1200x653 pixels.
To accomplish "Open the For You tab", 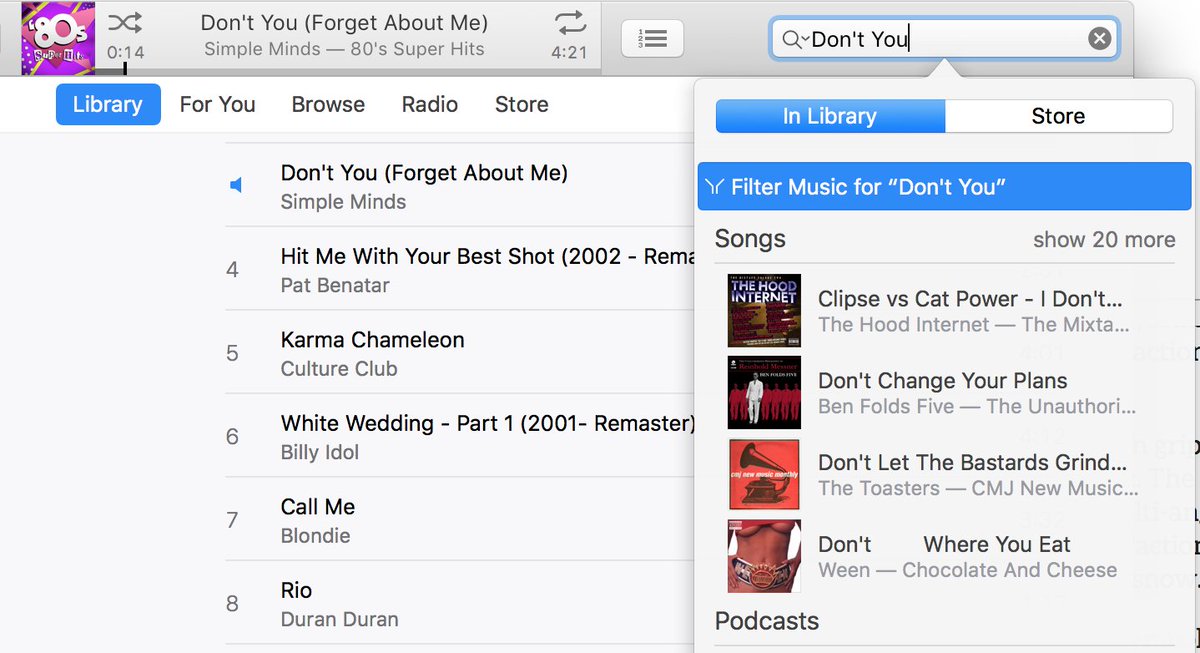I will 217,104.
